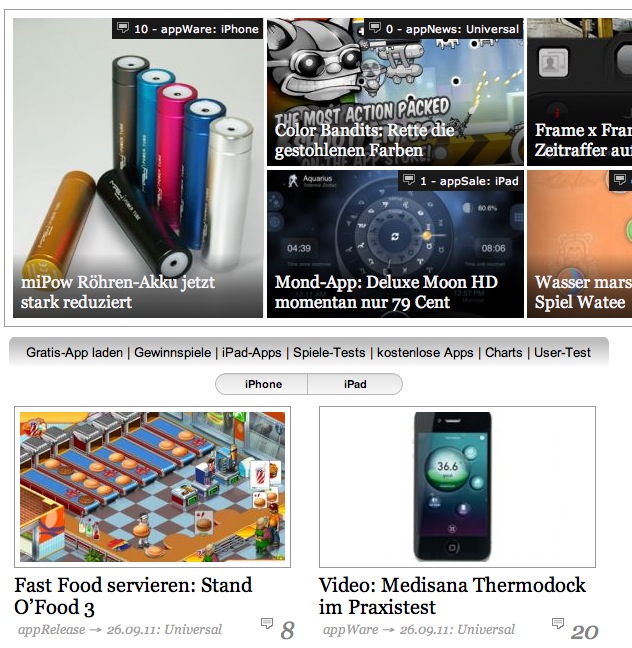Open the Charts navigation link
The height and width of the screenshot is (648, 632).
(x=503, y=353)
